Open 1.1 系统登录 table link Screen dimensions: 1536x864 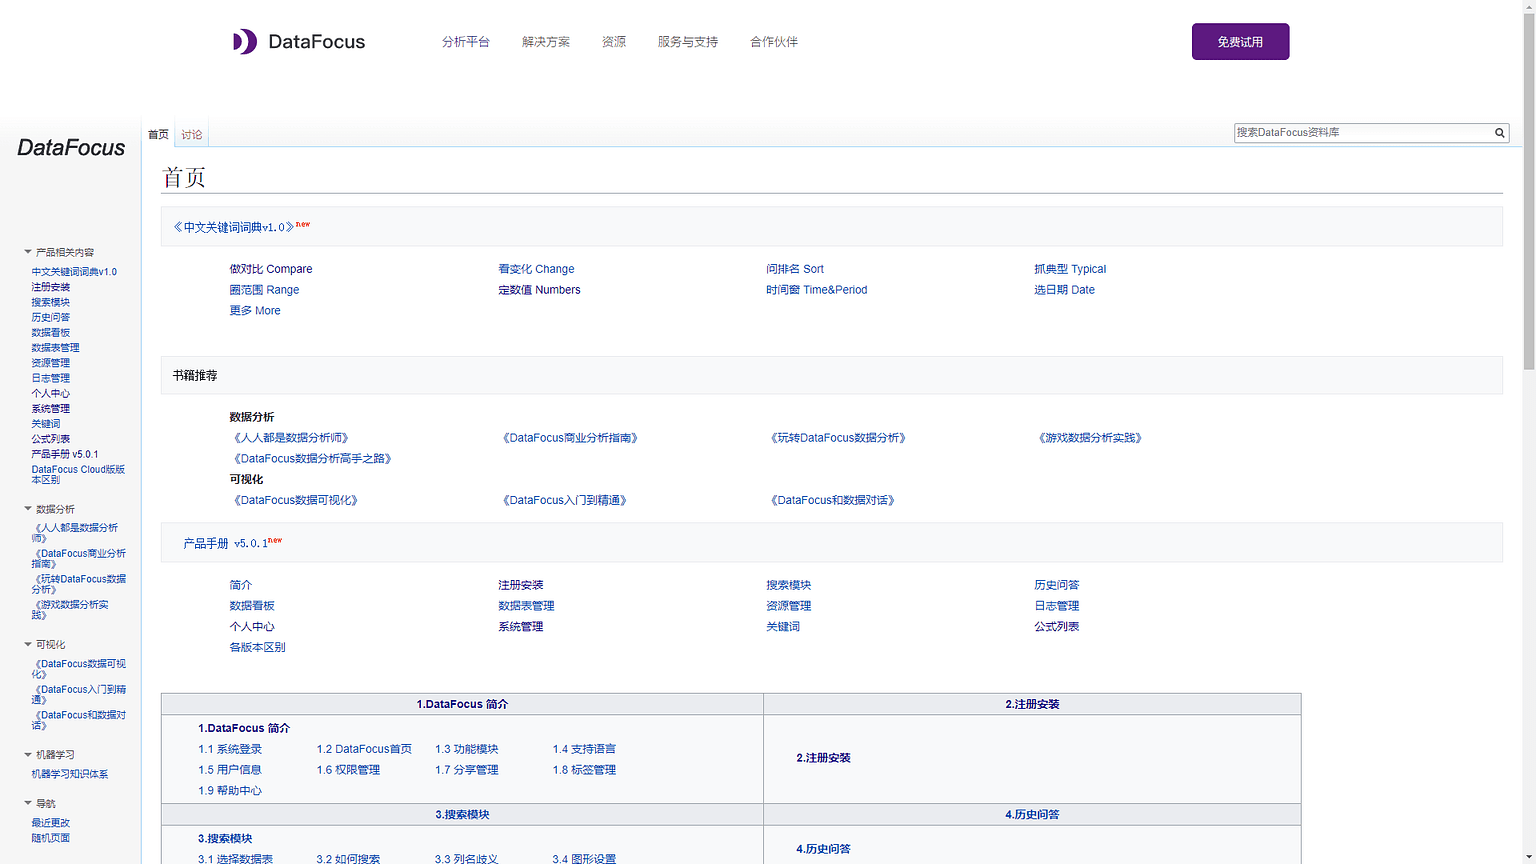[x=230, y=749]
